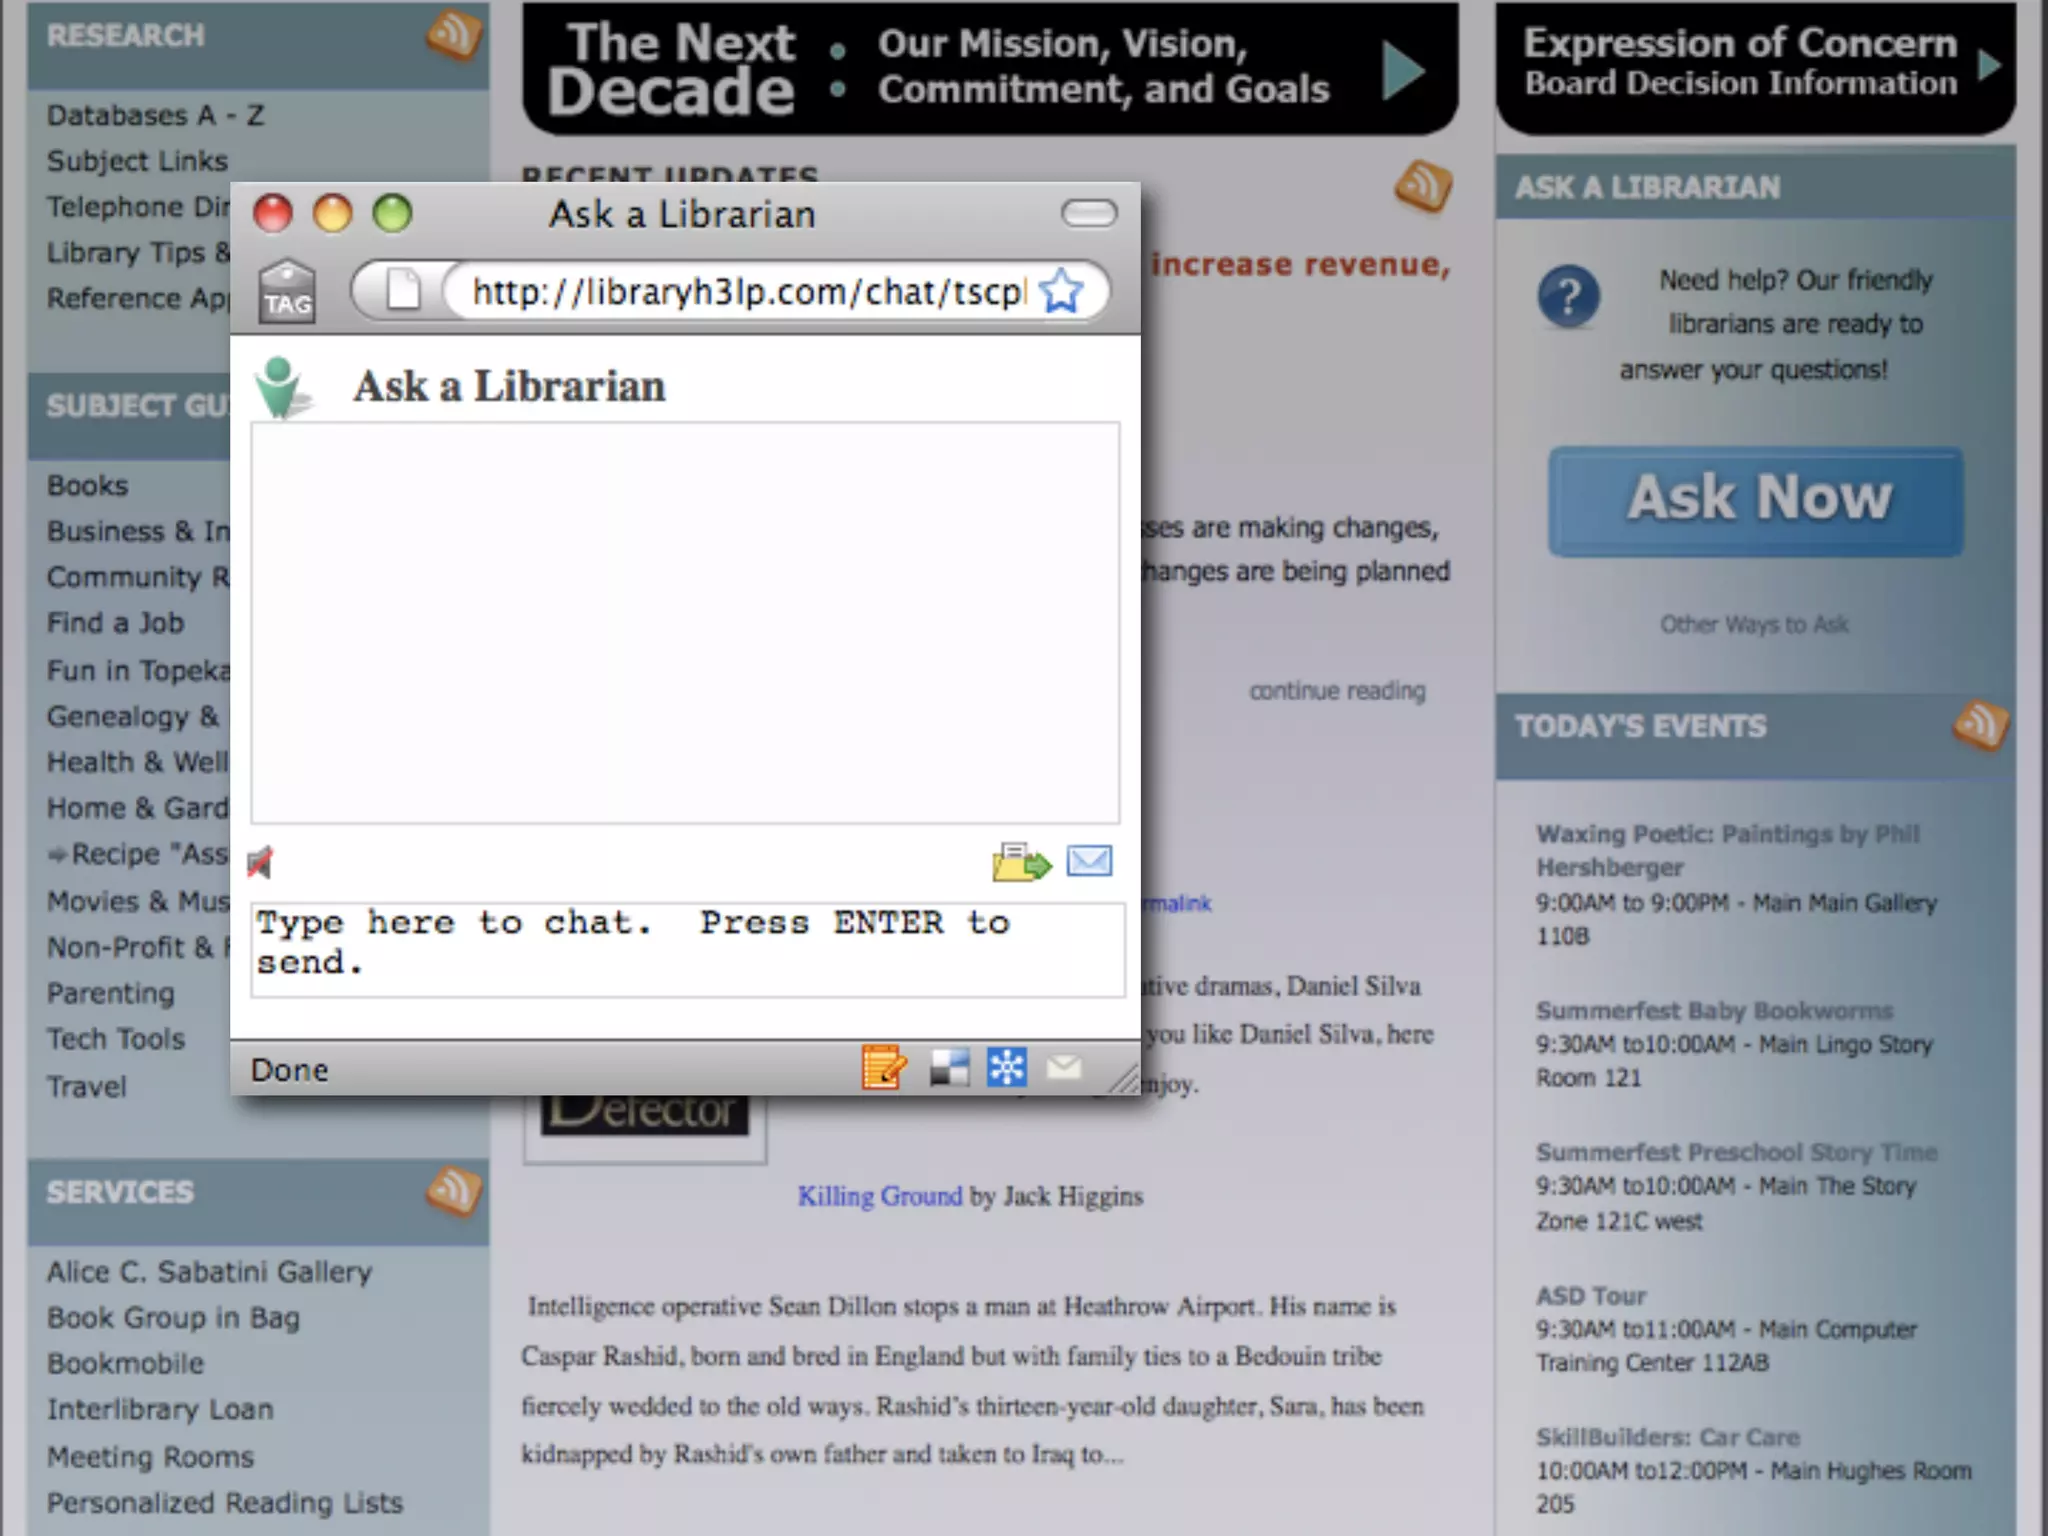The image size is (2048, 1536).
Task: Click the notepad status bar icon
Action: 884,1068
